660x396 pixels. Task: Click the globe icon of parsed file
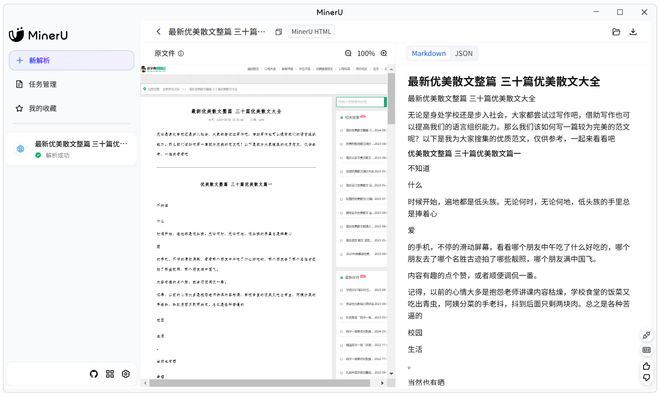20,149
